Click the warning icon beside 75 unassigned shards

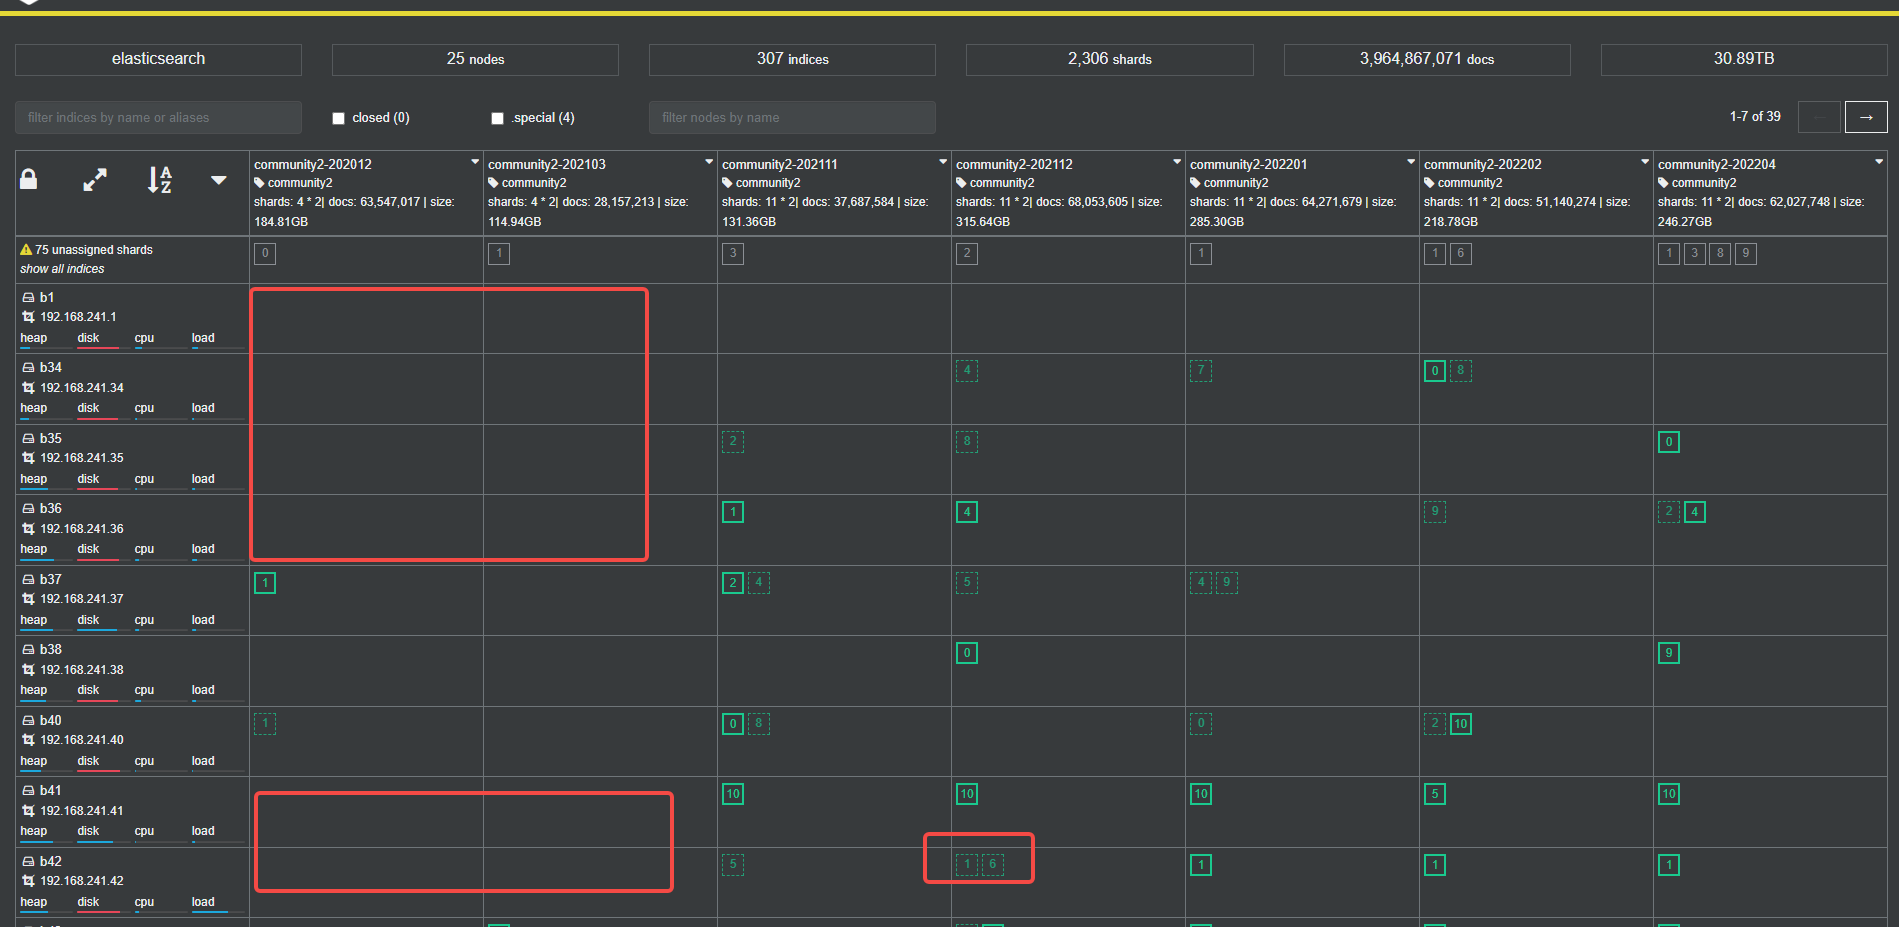coord(26,250)
